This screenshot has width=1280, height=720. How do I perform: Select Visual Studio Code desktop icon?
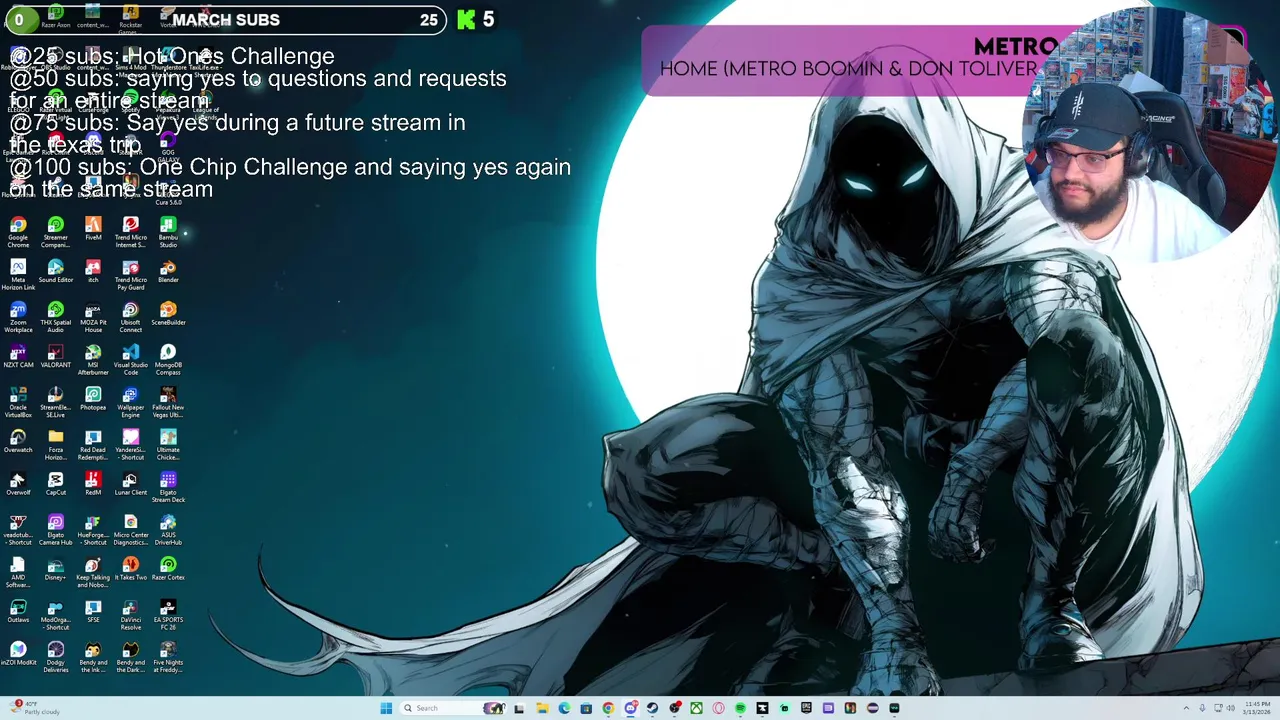coord(130,360)
